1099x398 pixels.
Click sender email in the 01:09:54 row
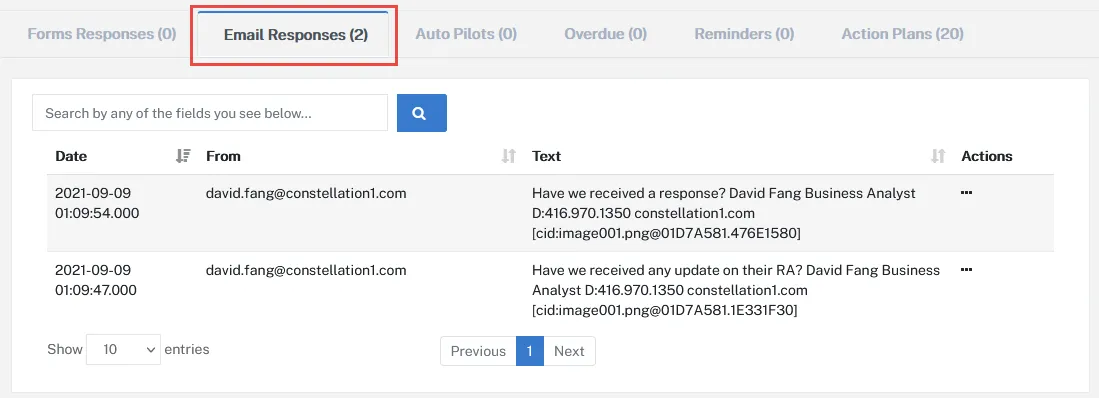(306, 193)
